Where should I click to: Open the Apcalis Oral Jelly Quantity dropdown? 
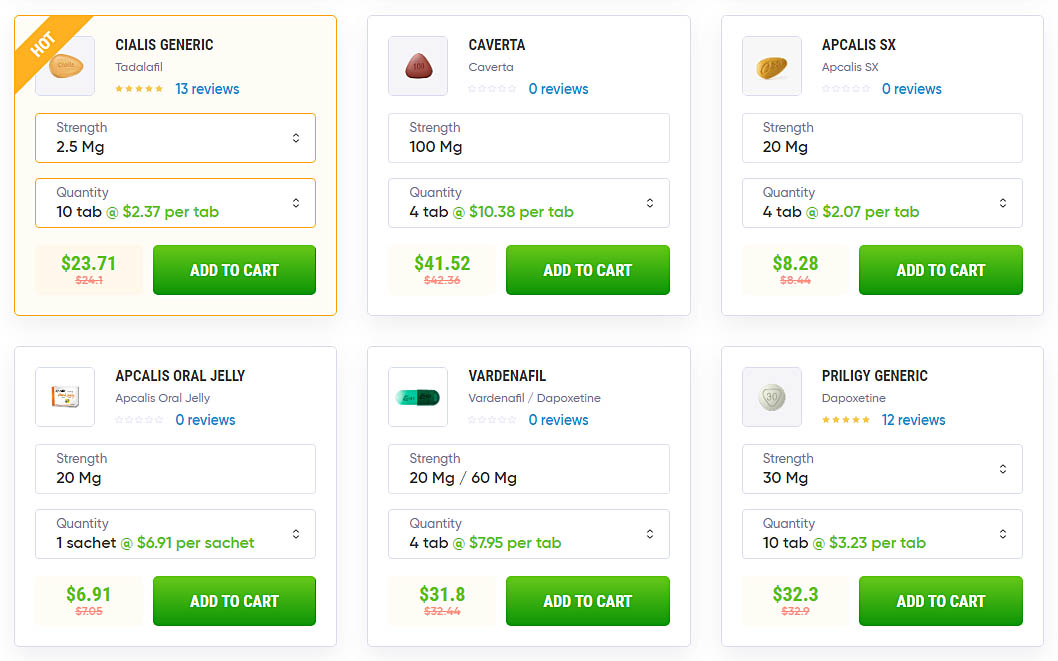[x=175, y=534]
